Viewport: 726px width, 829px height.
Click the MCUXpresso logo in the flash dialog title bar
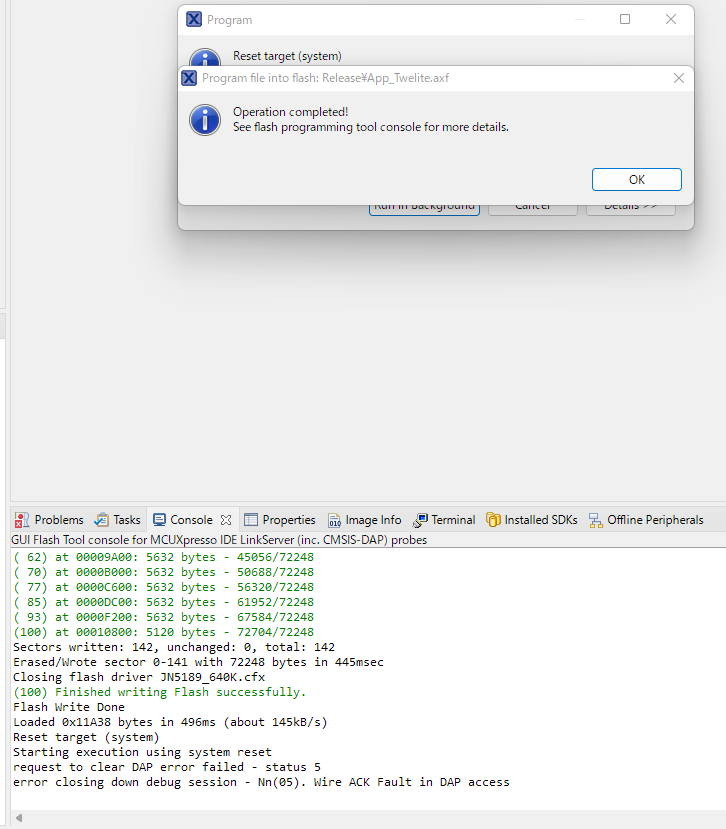tap(189, 78)
